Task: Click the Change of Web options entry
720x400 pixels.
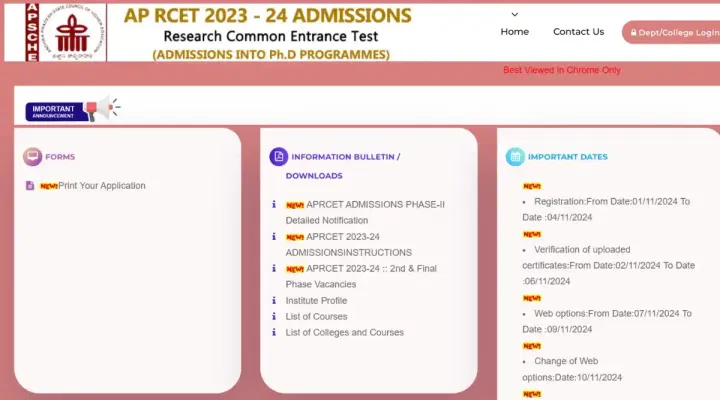Action: [572, 369]
